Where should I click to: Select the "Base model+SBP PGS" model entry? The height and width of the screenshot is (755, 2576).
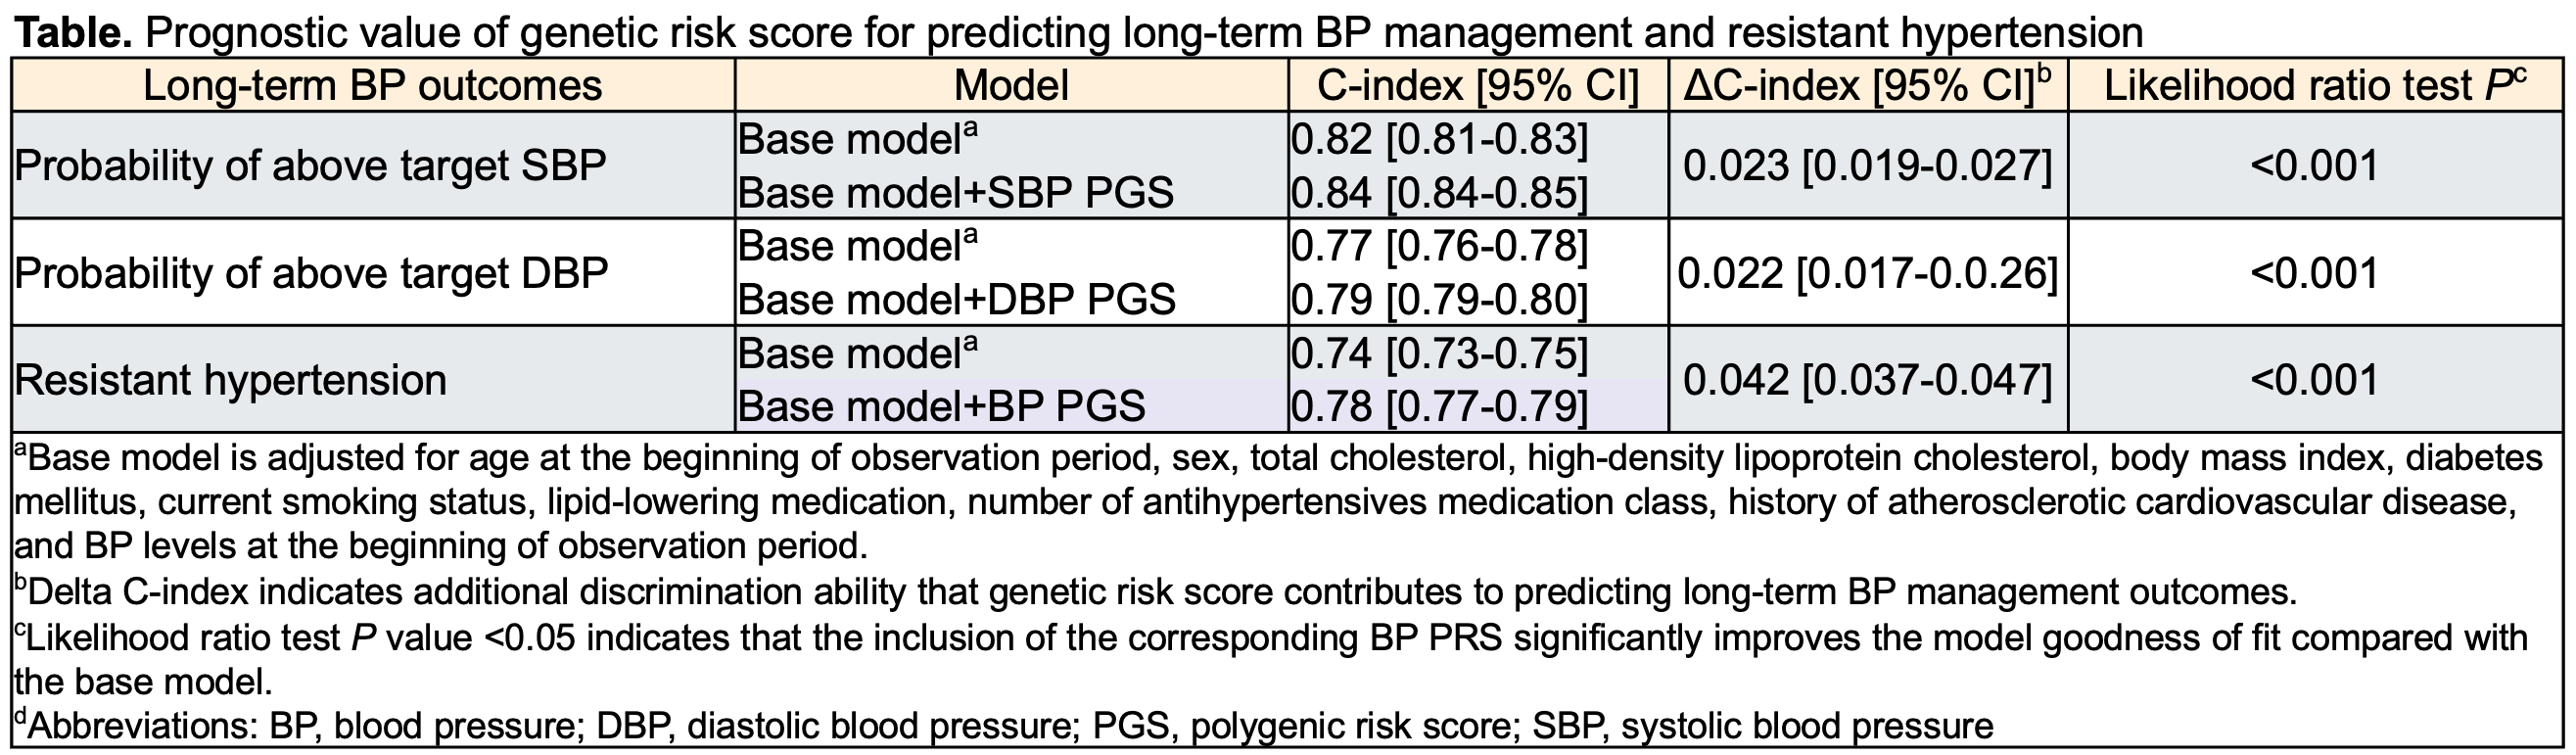click(x=956, y=192)
